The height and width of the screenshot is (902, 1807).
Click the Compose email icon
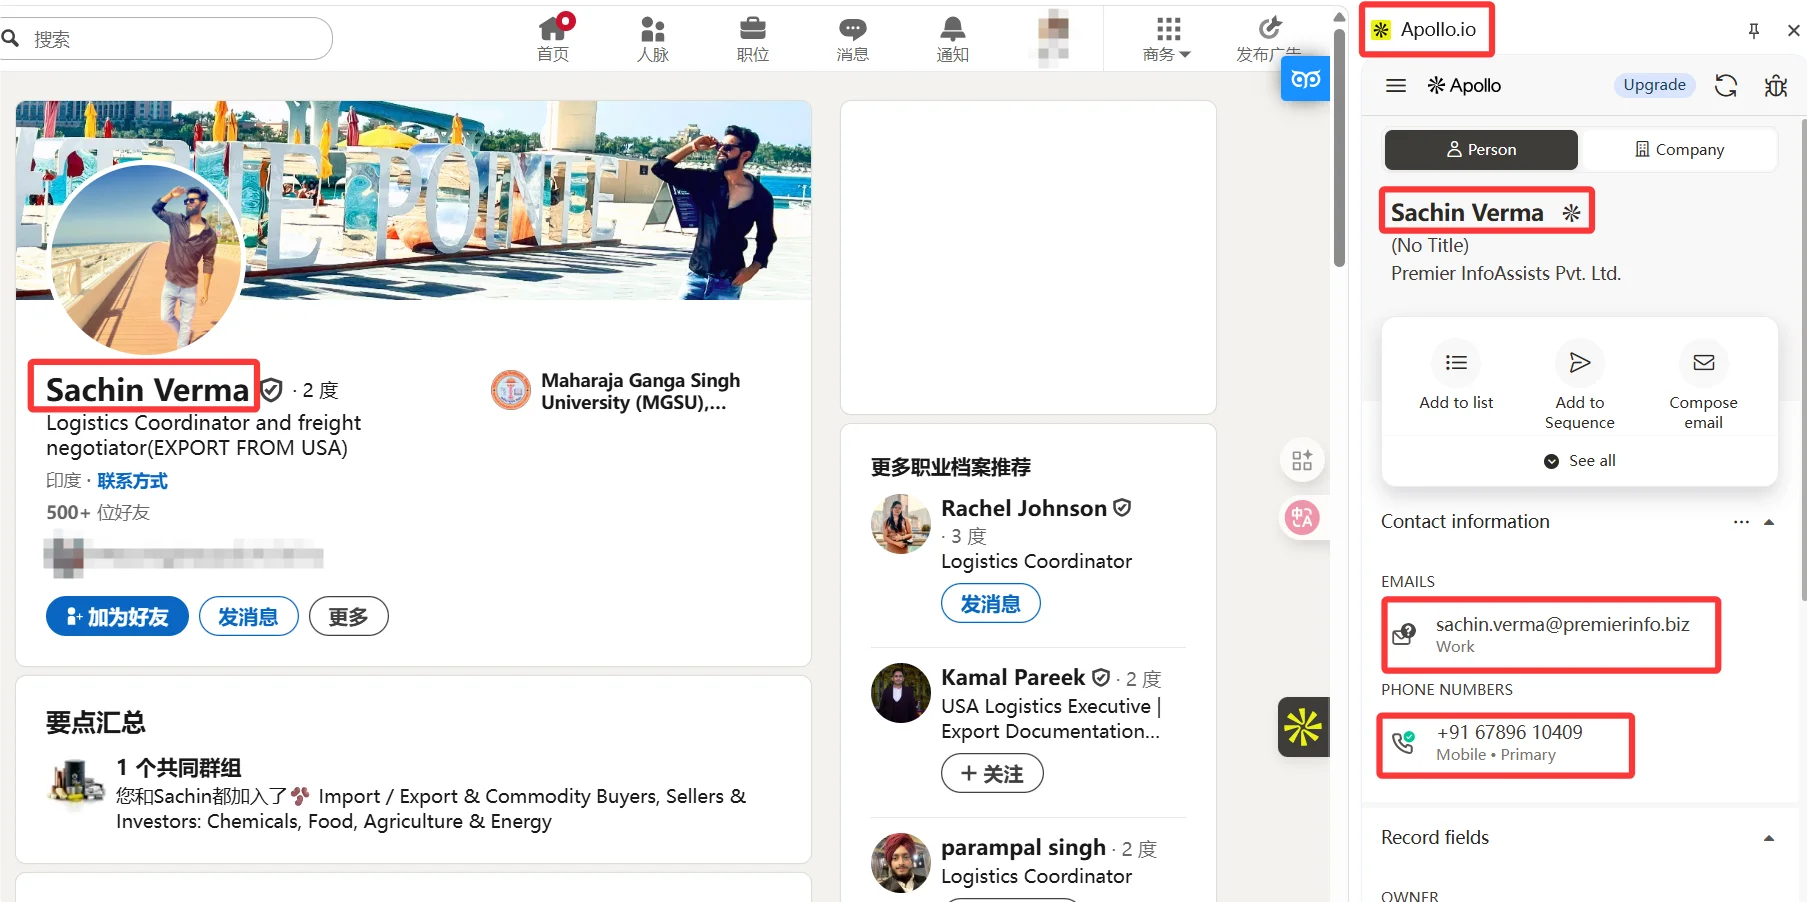1704,362
